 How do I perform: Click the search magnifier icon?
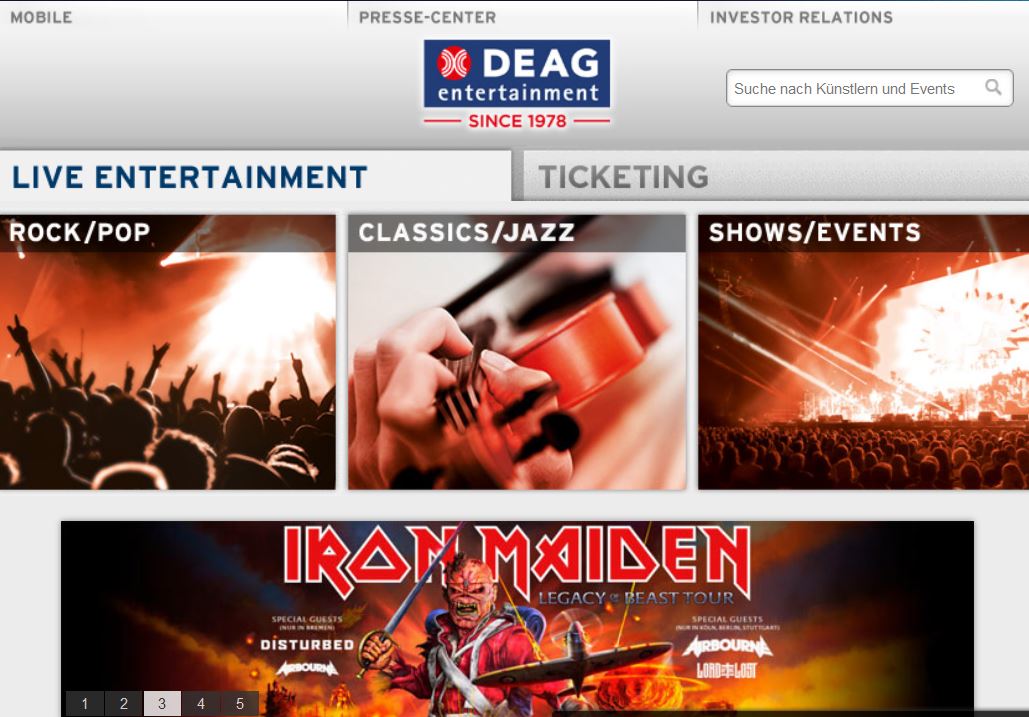(994, 87)
